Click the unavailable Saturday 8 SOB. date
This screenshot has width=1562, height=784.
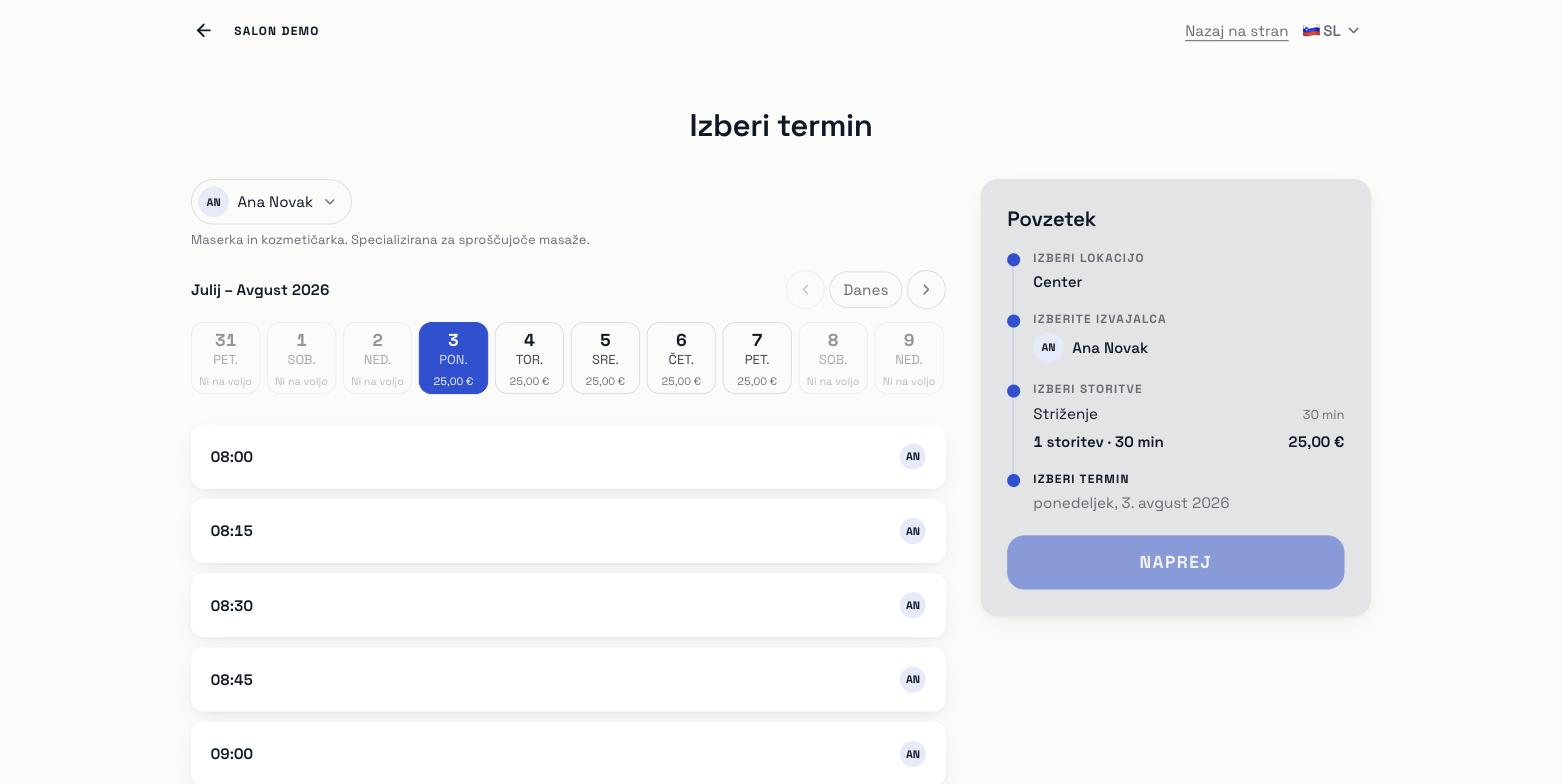pos(833,358)
